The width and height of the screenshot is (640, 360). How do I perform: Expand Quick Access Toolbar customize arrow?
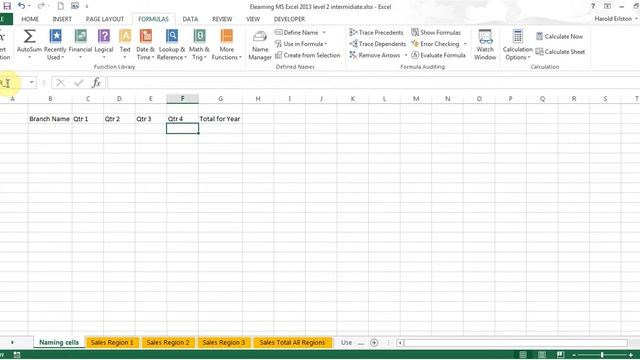click(87, 6)
